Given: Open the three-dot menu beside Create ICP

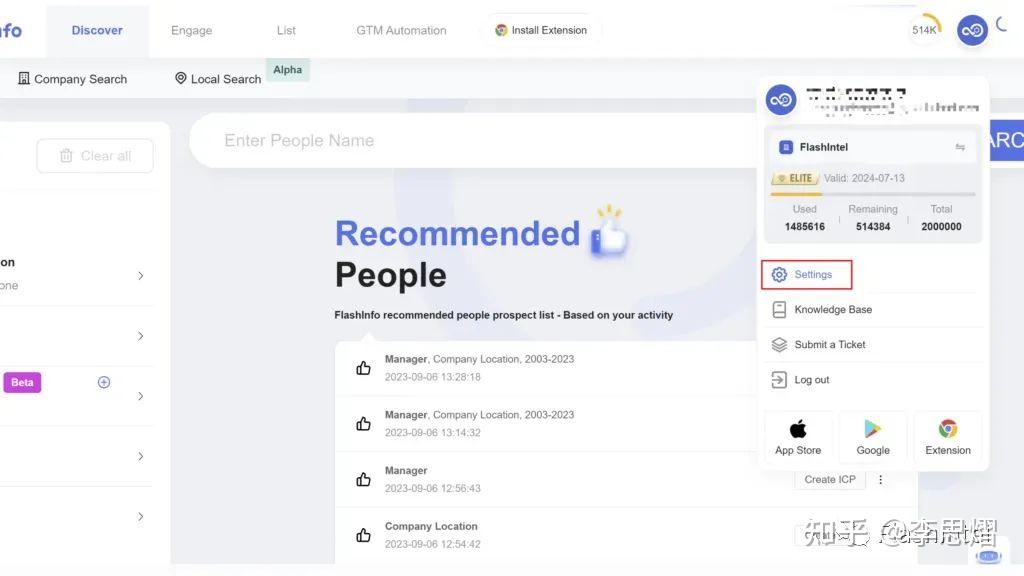Looking at the screenshot, I should [x=880, y=479].
